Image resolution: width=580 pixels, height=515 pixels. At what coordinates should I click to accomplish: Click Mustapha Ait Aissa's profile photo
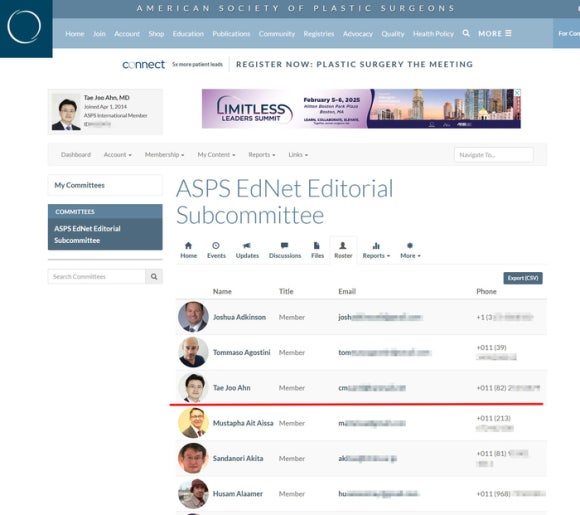click(x=193, y=423)
